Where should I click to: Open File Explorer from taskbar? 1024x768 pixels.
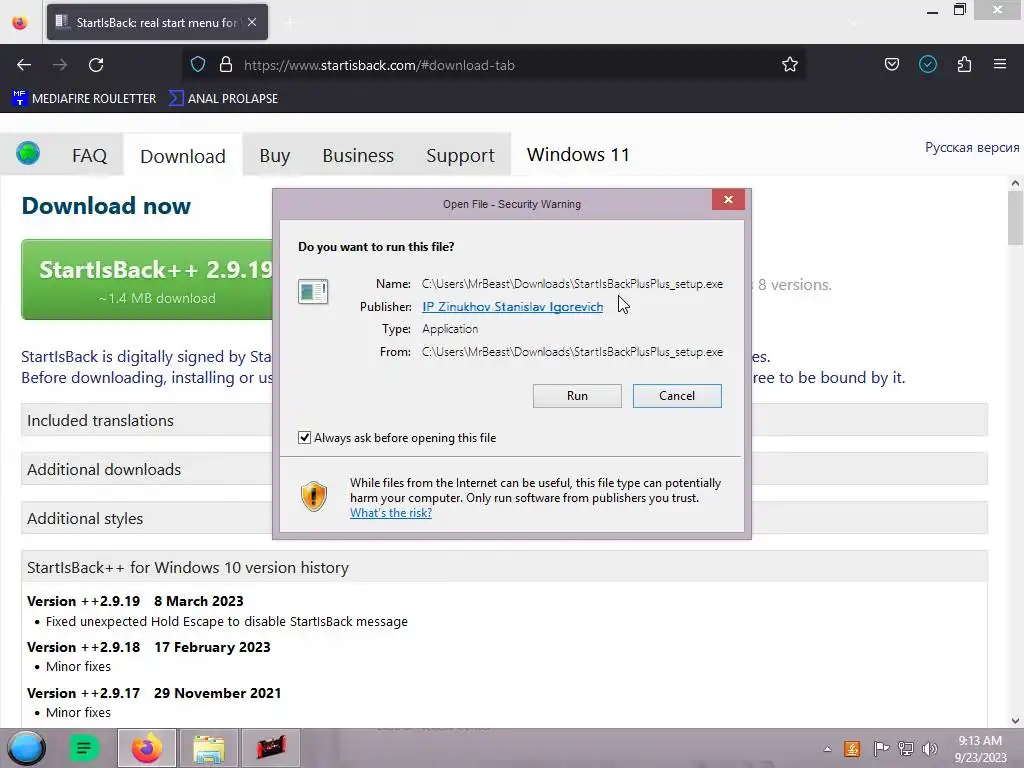pos(209,748)
